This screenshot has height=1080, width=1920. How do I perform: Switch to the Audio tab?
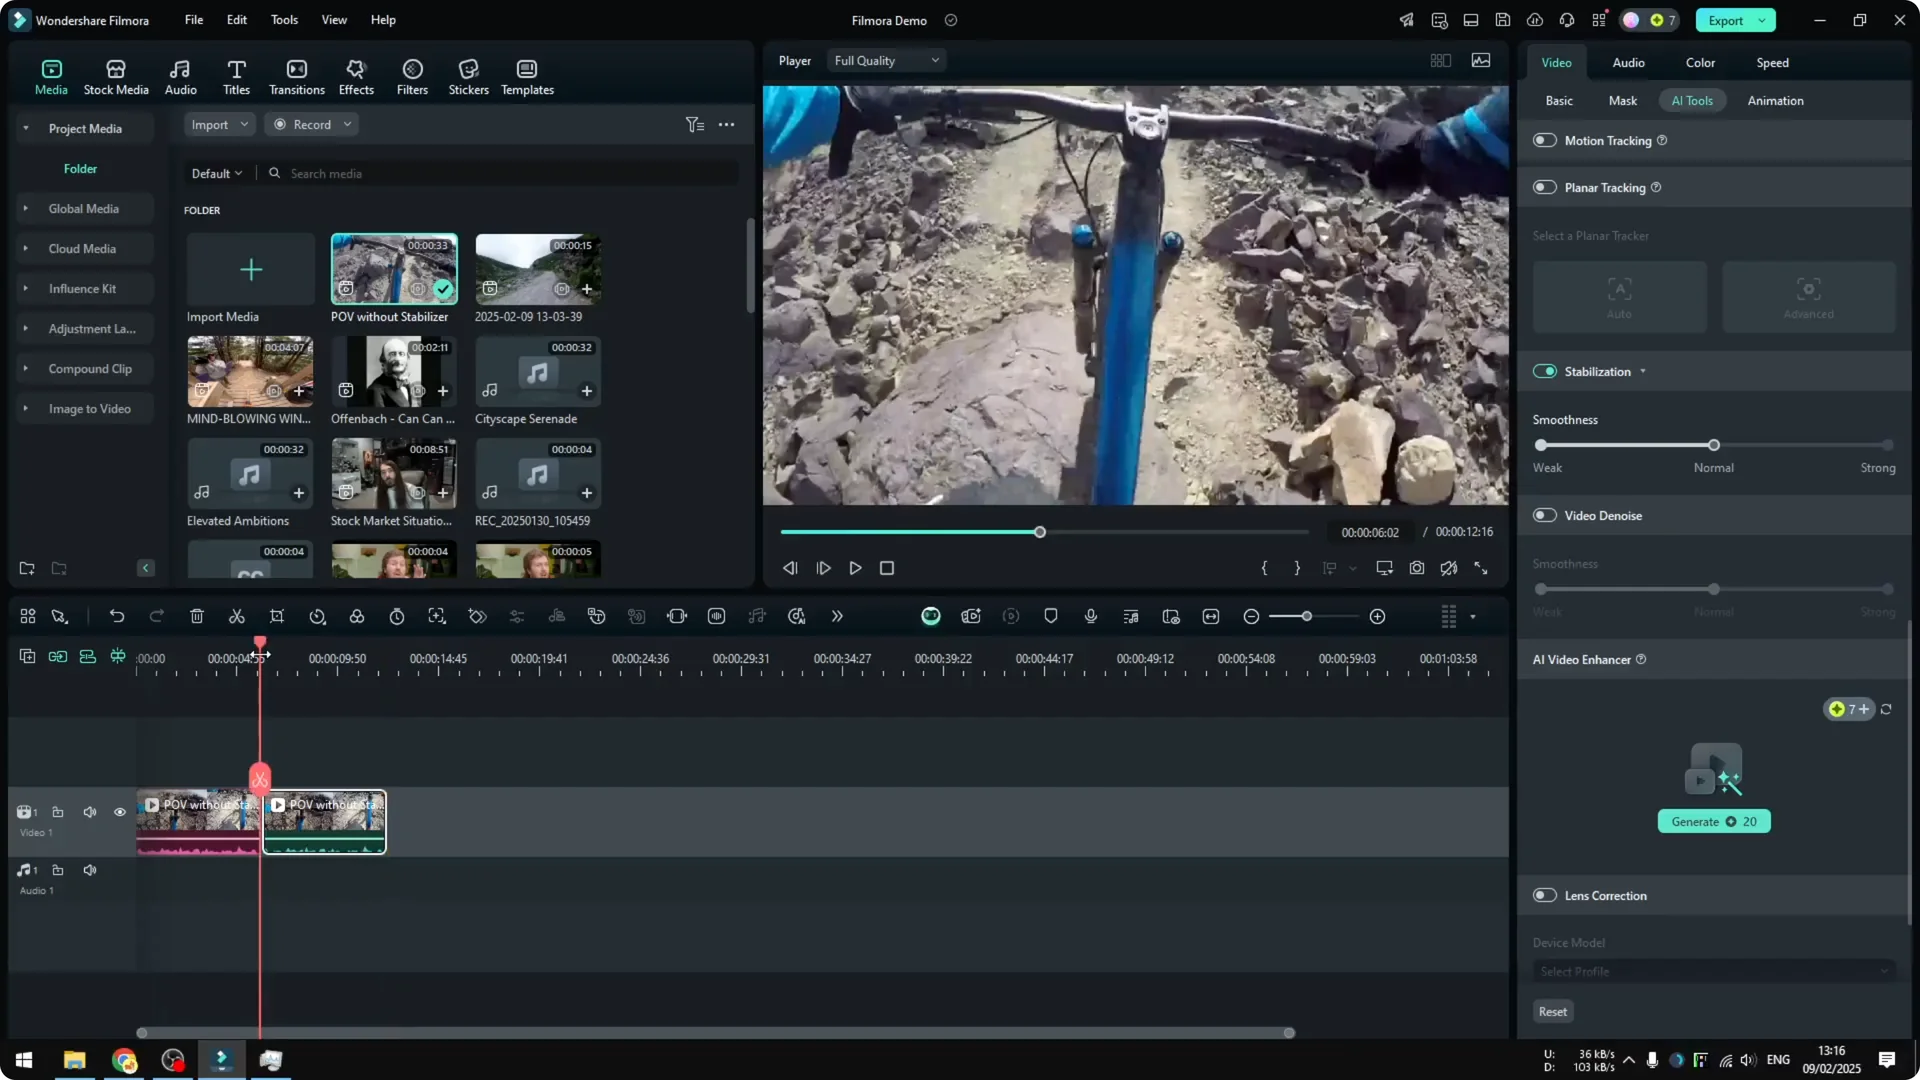pos(1628,62)
